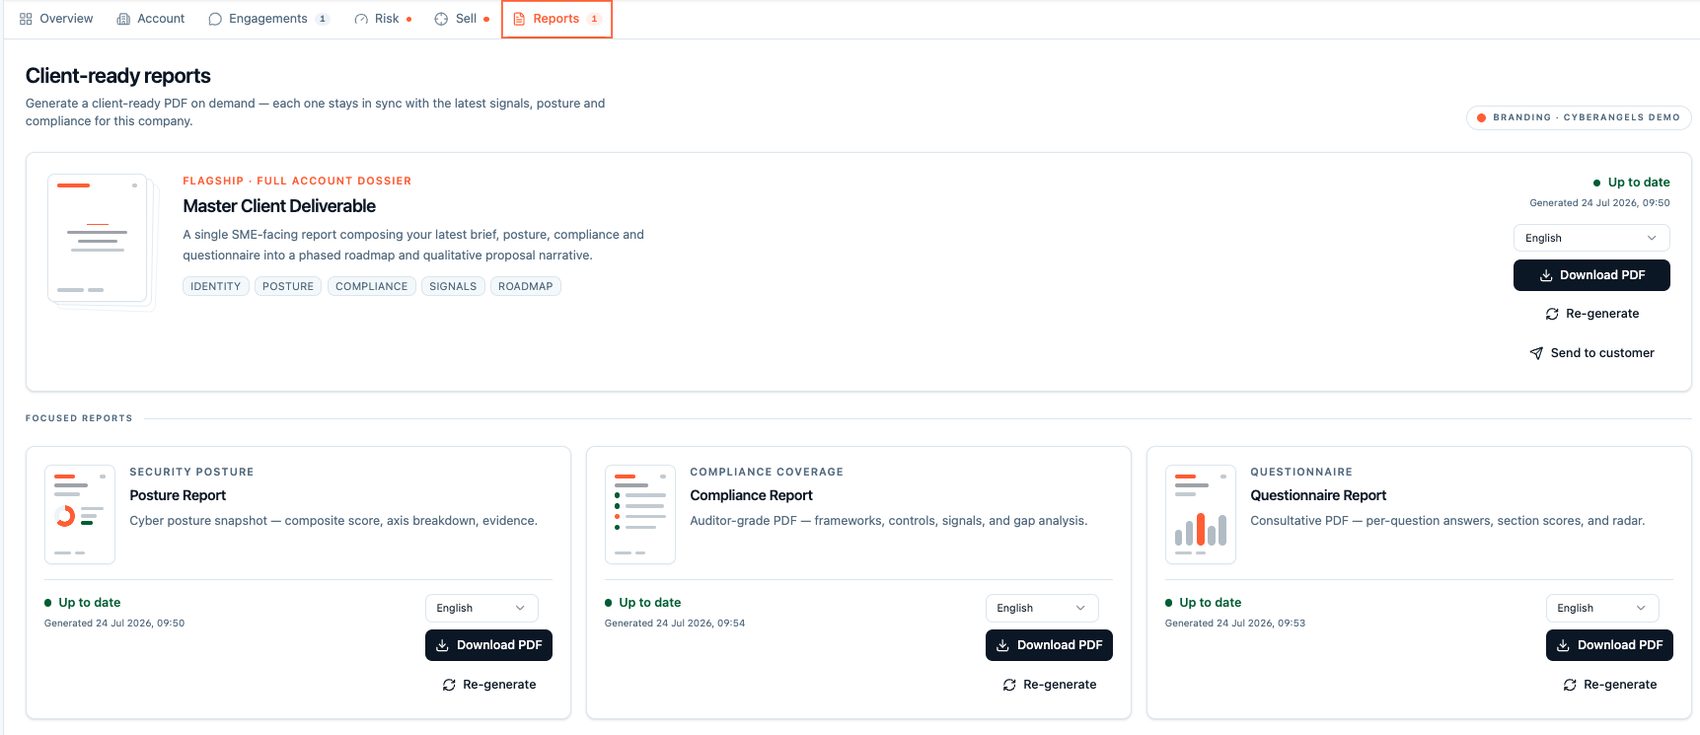Click the Posture Report thumbnail
Viewport: 1700px width, 735px height.
point(80,514)
